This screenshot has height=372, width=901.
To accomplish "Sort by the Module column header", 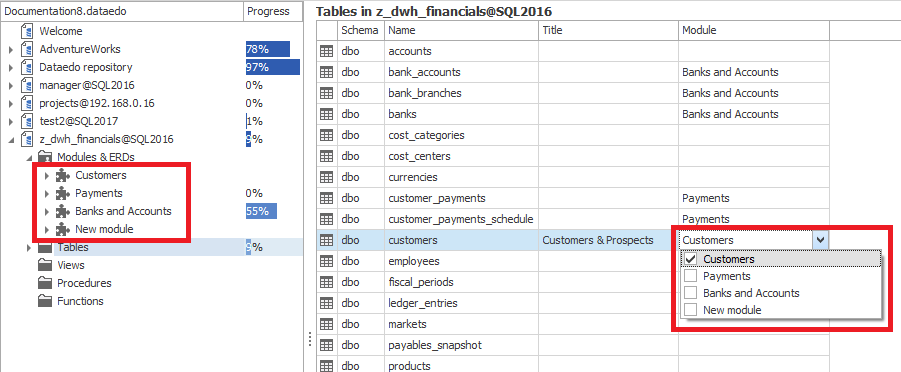I will (x=753, y=30).
